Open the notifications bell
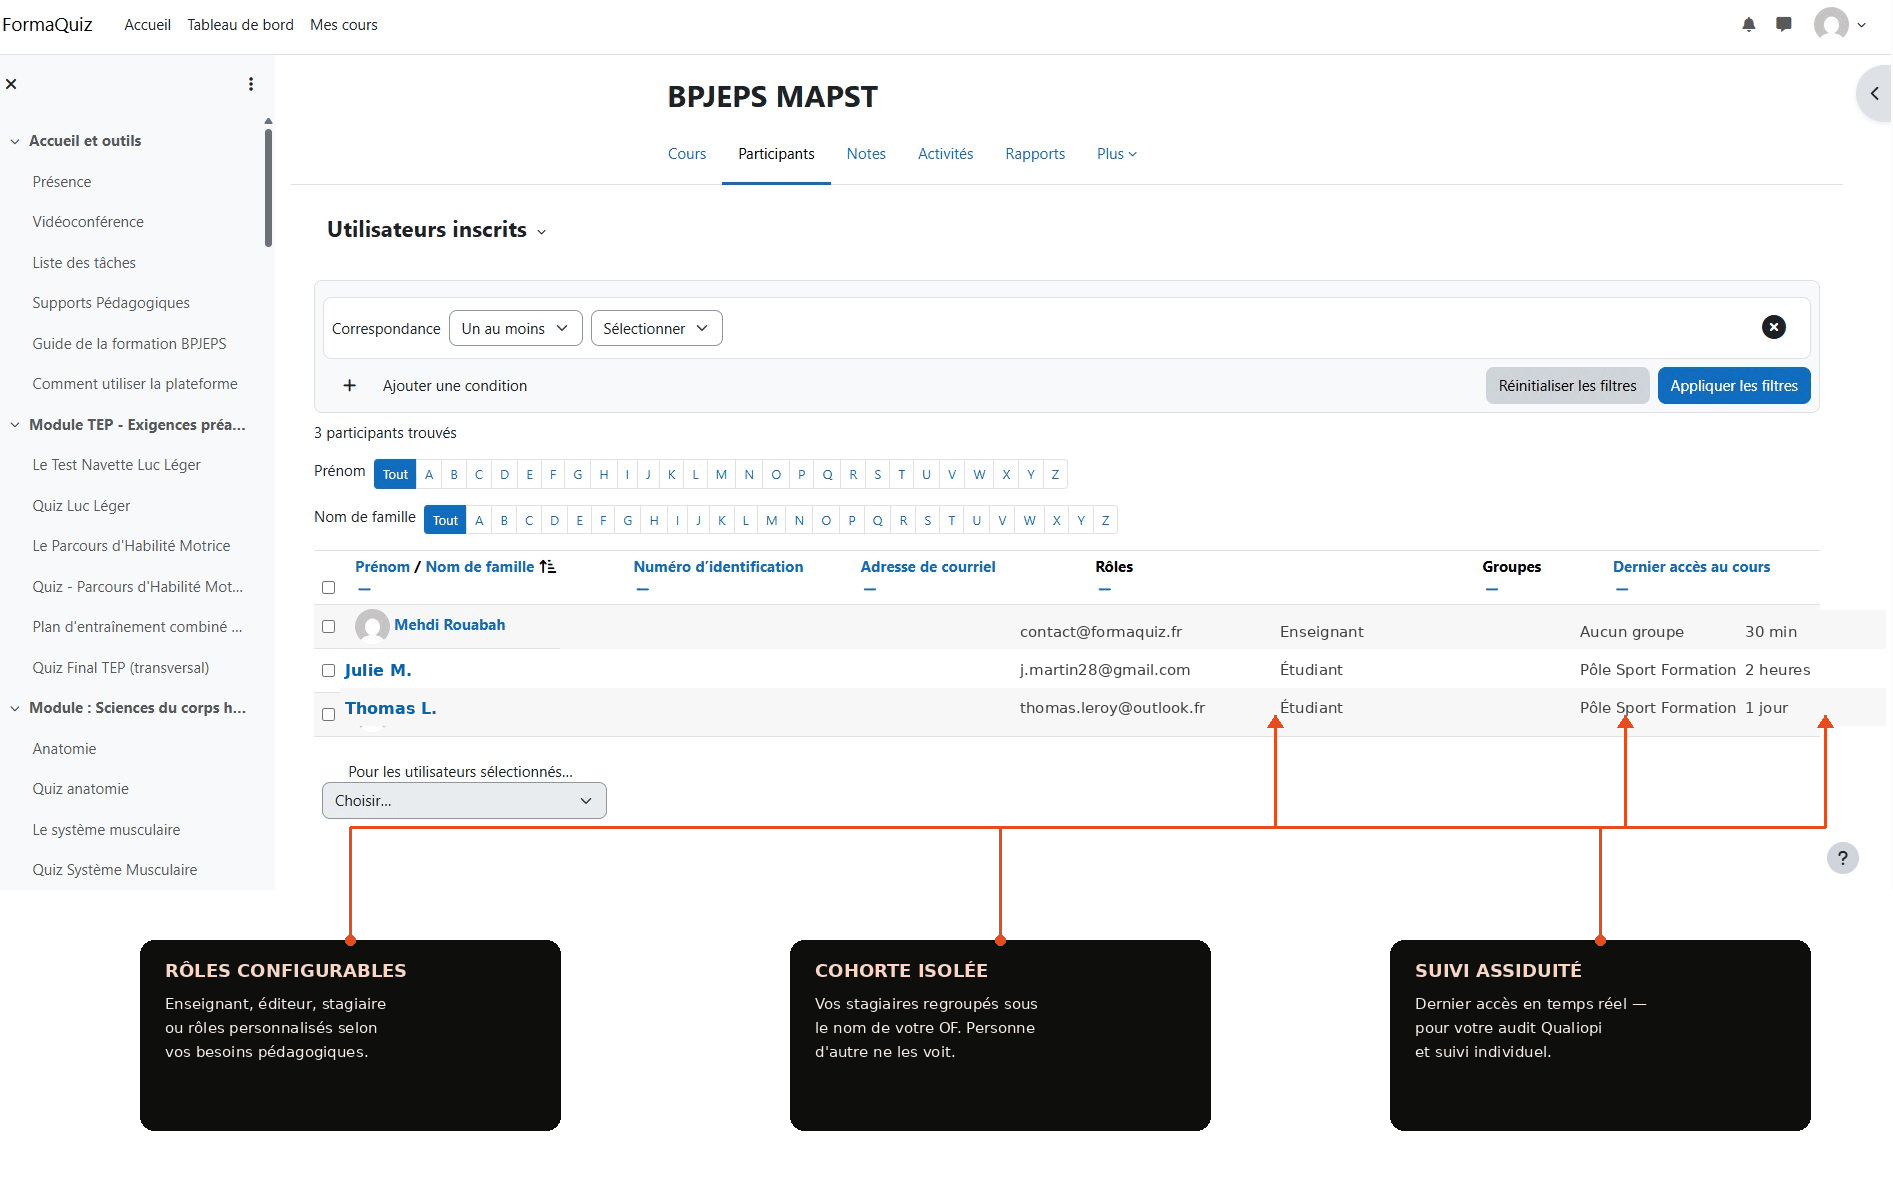 1748,24
